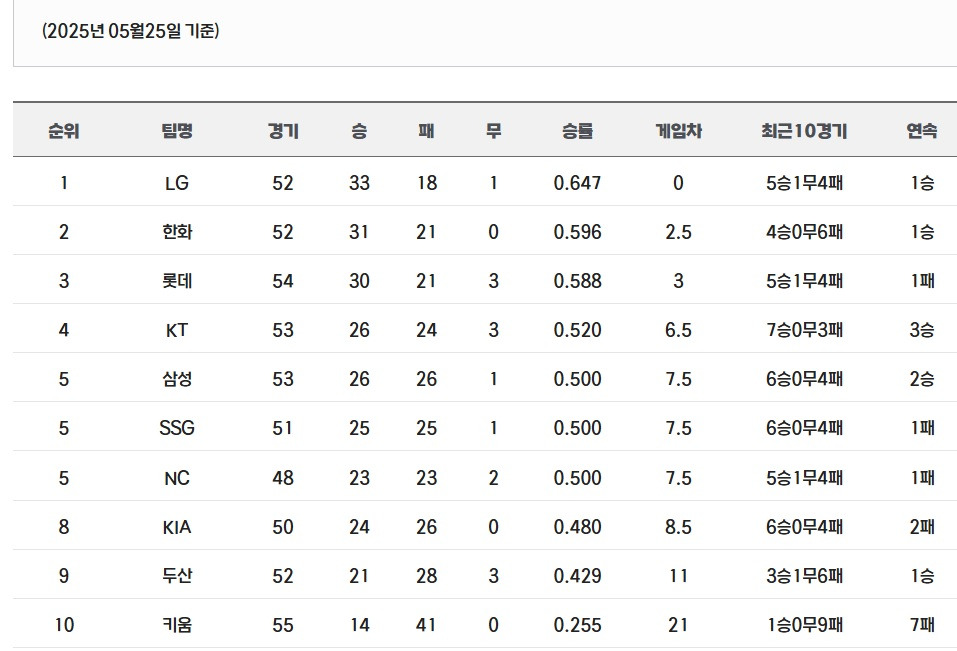Select the 키움 team name
Image resolution: width=957 pixels, height=651 pixels.
coord(177,625)
